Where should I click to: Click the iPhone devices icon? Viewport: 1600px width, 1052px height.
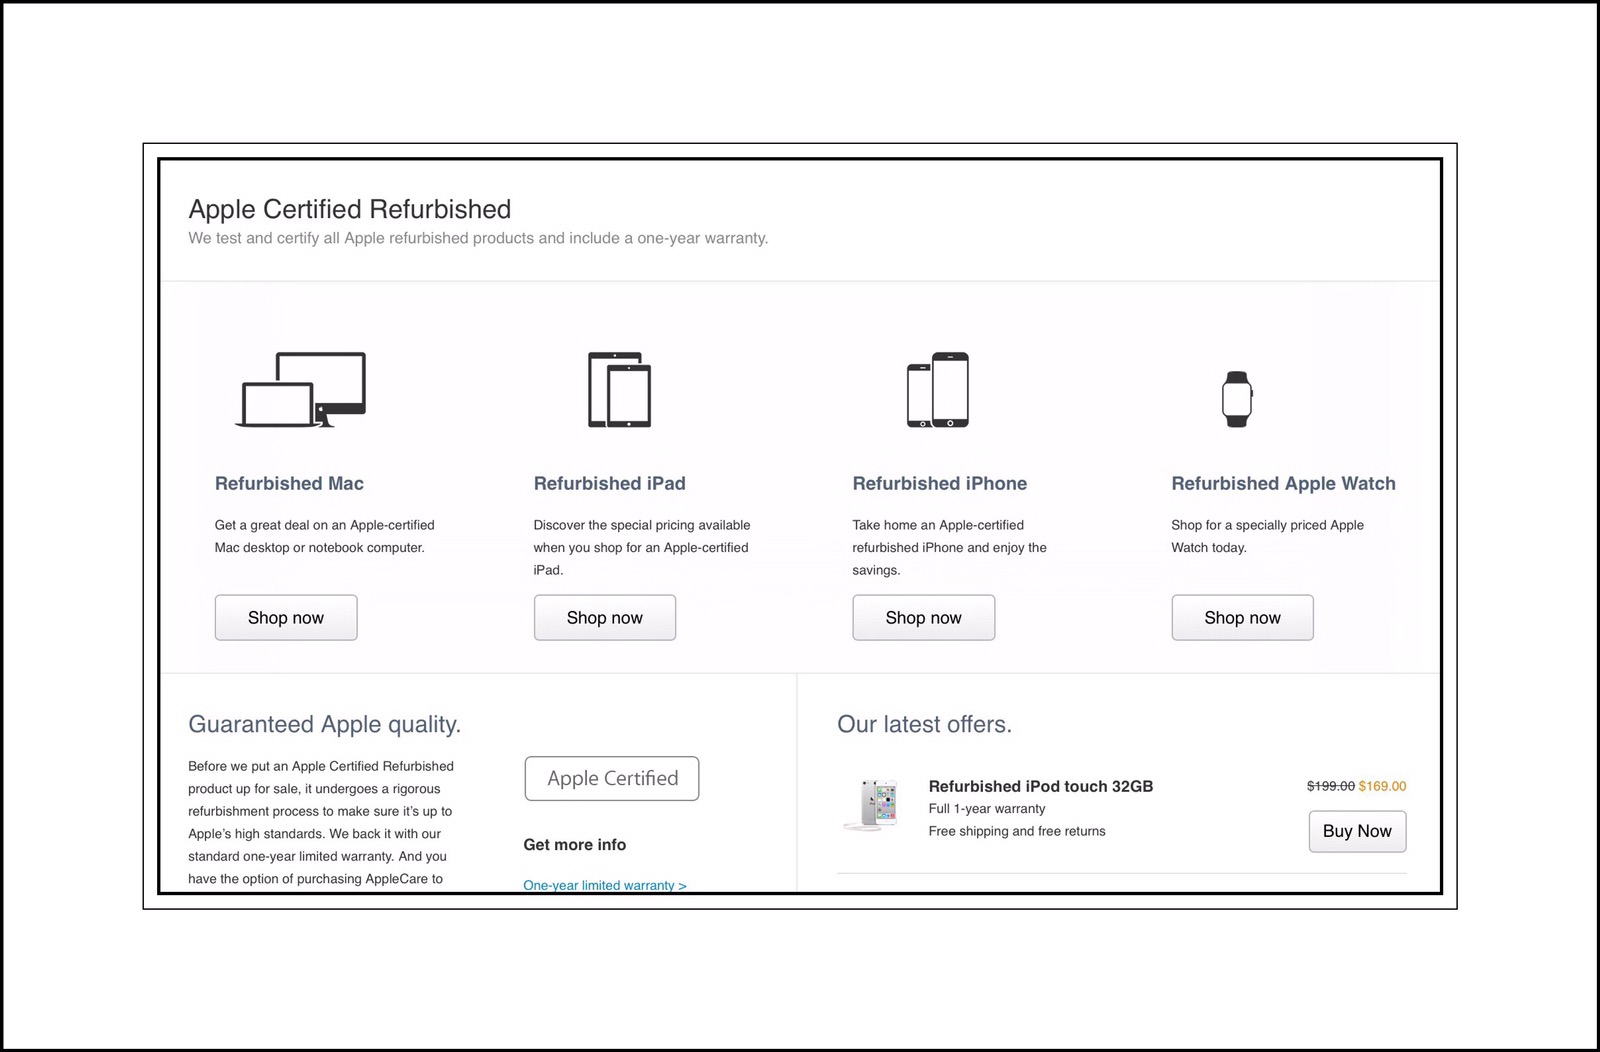937,390
